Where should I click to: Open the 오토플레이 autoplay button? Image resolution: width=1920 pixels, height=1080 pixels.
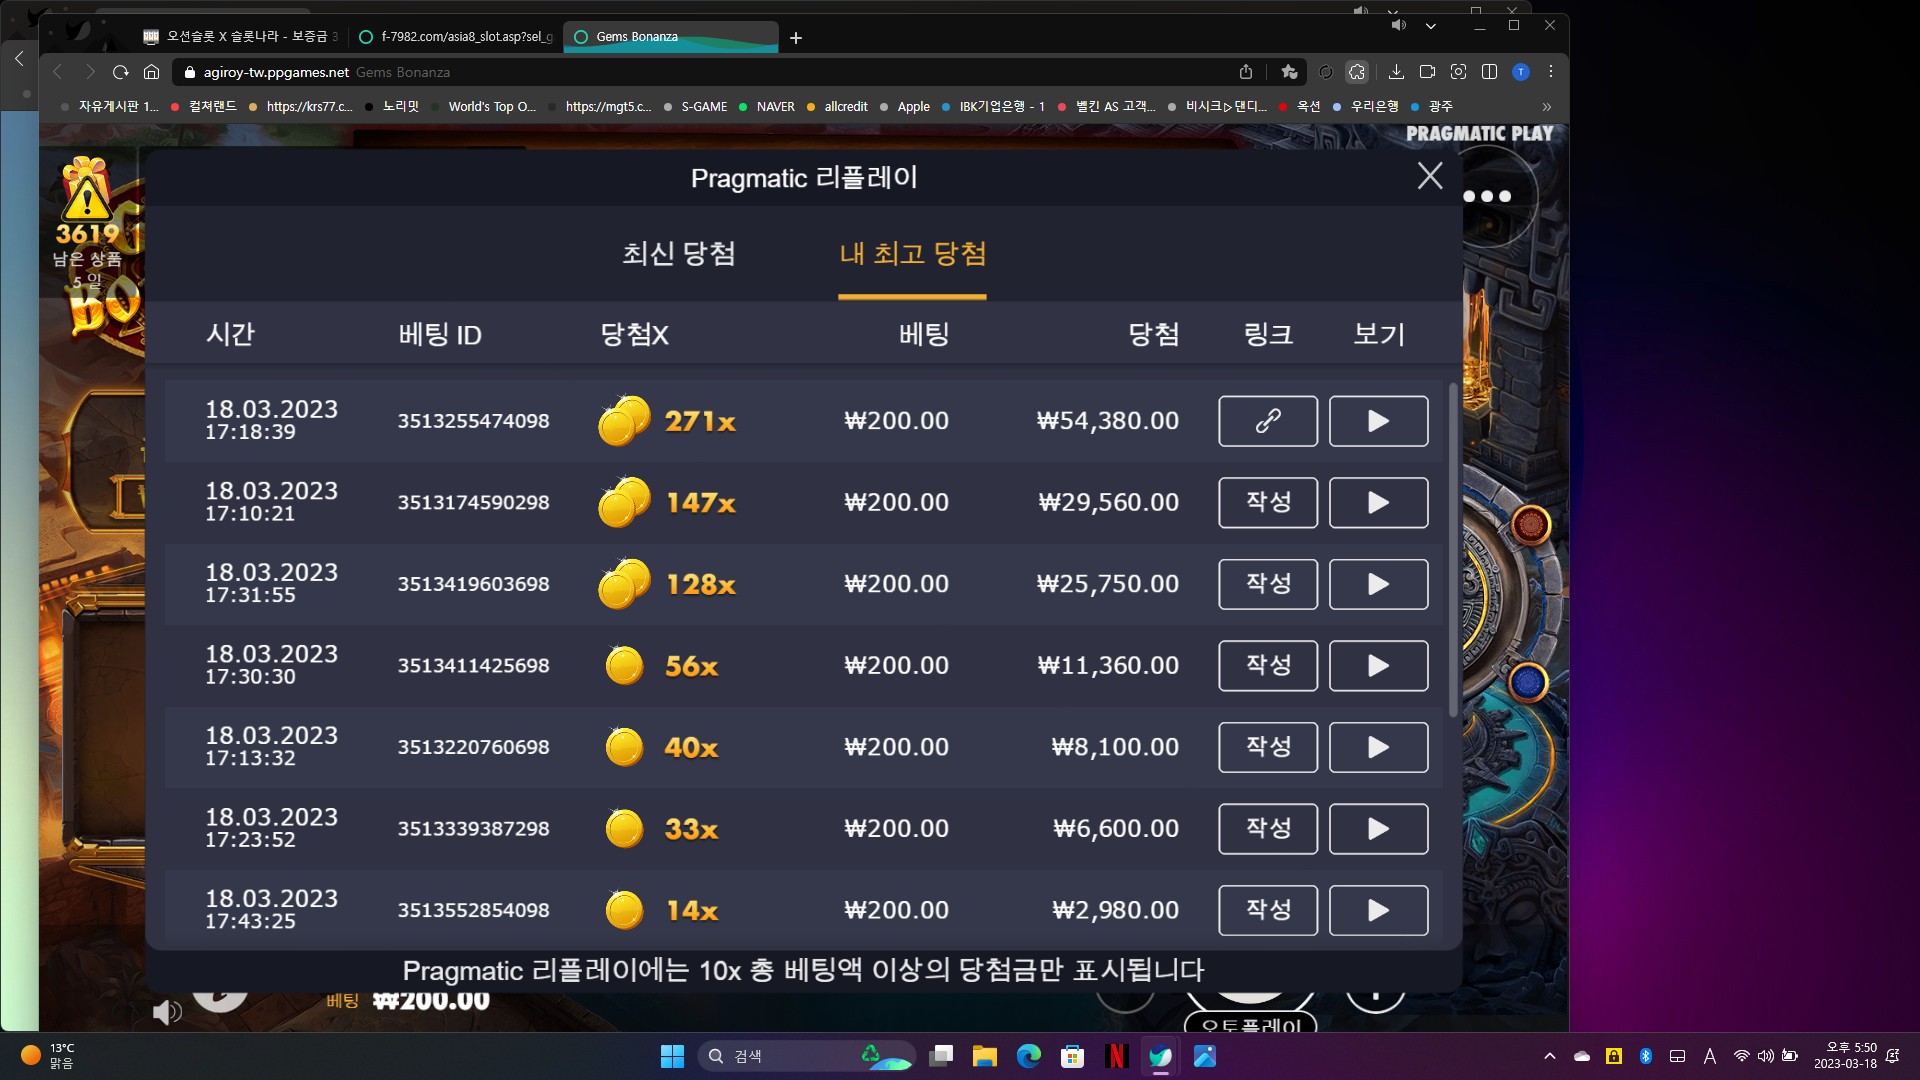click(x=1250, y=1025)
